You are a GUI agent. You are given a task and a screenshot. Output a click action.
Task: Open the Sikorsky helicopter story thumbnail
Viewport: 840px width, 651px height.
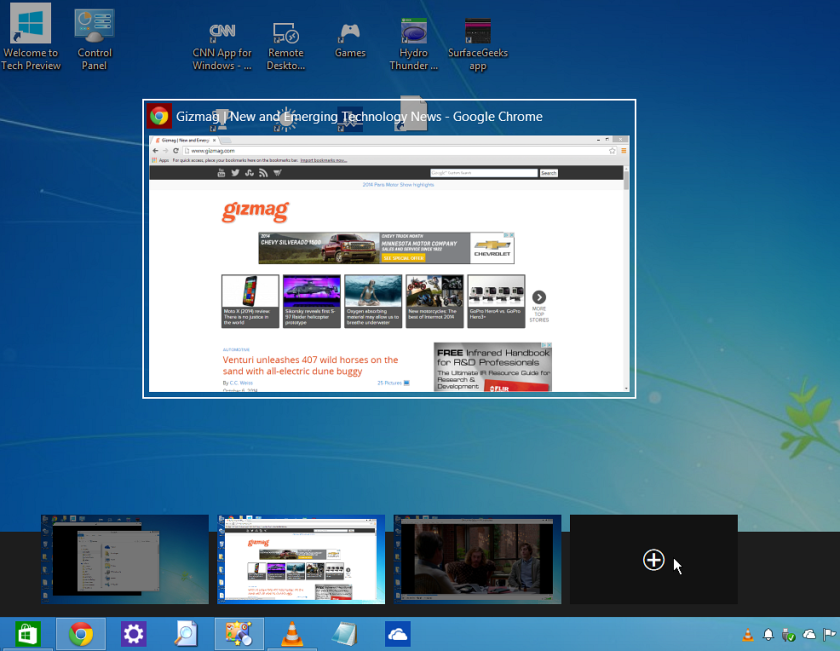[312, 301]
